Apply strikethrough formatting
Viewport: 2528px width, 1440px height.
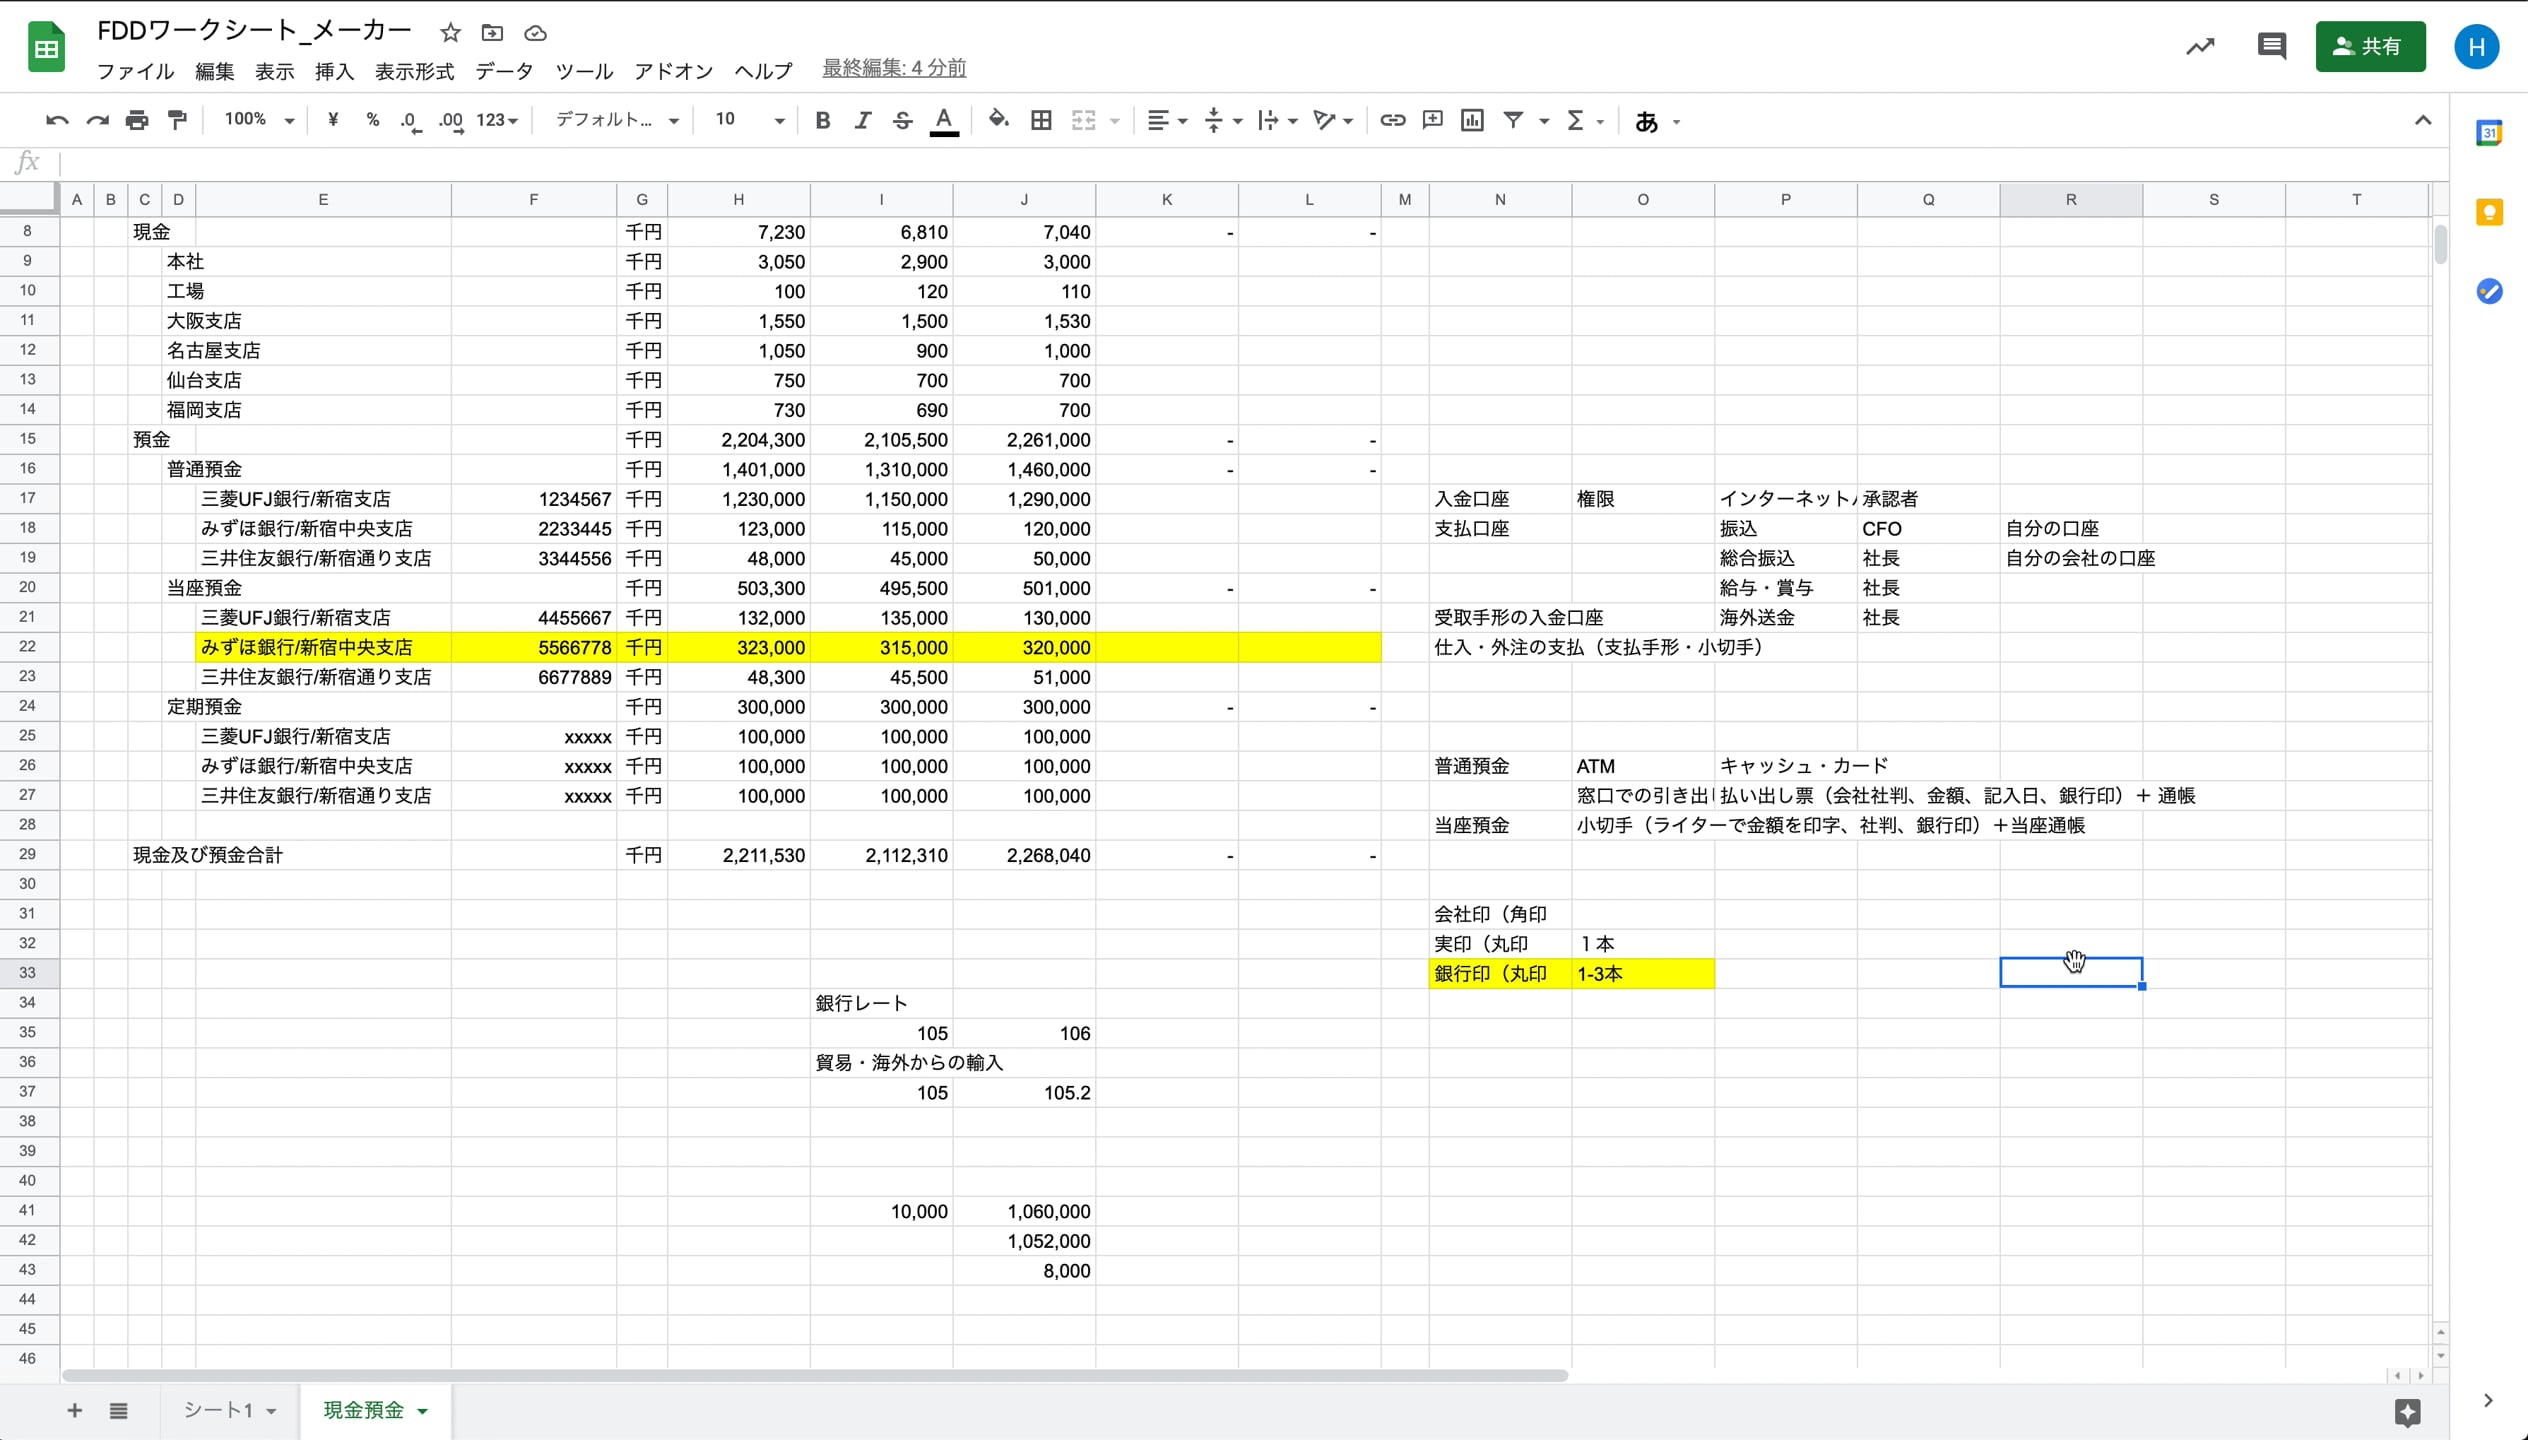[902, 120]
